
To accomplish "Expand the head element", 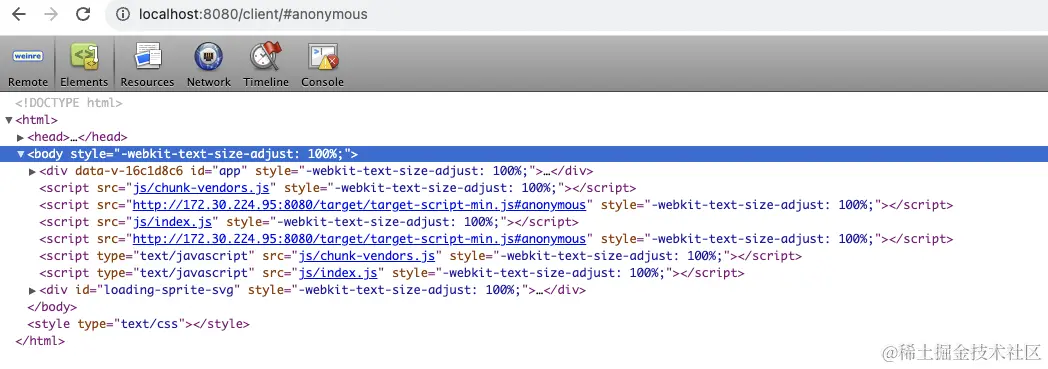I will [21, 137].
